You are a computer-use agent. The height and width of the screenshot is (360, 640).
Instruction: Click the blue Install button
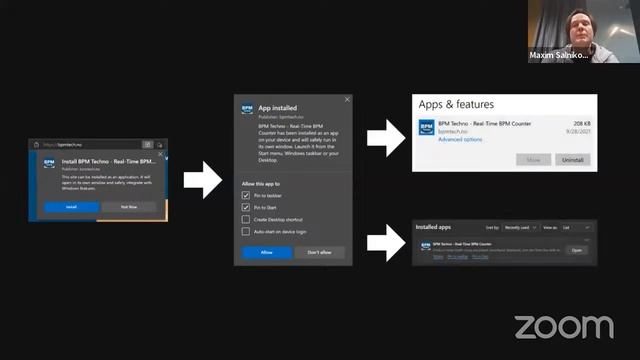(71, 207)
